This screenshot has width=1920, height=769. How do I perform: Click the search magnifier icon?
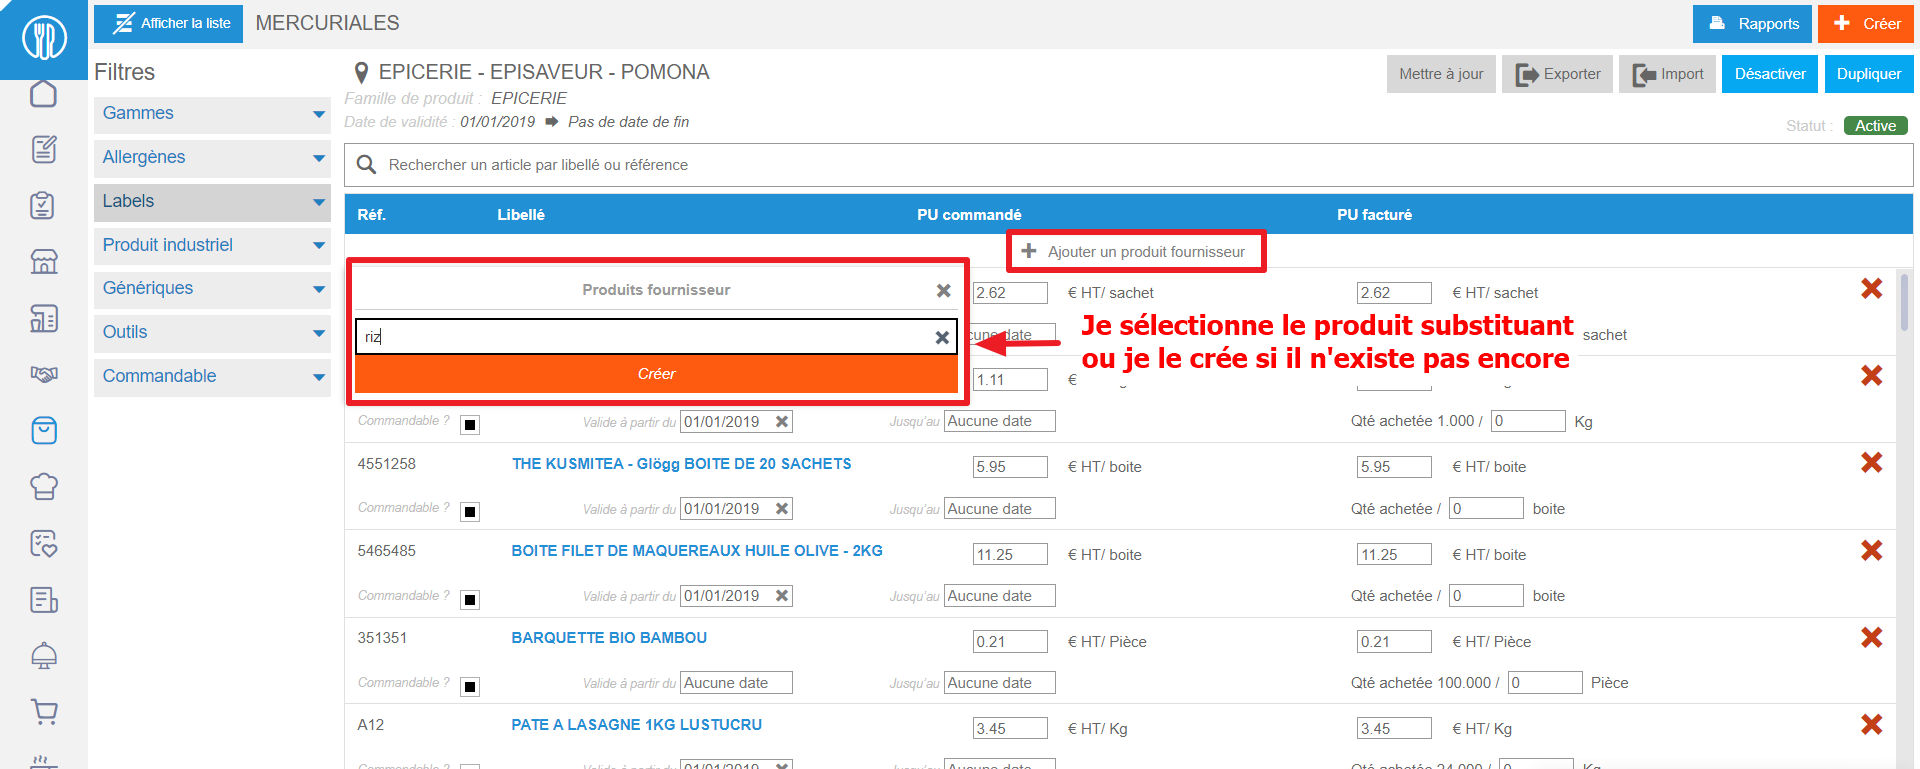click(x=366, y=165)
